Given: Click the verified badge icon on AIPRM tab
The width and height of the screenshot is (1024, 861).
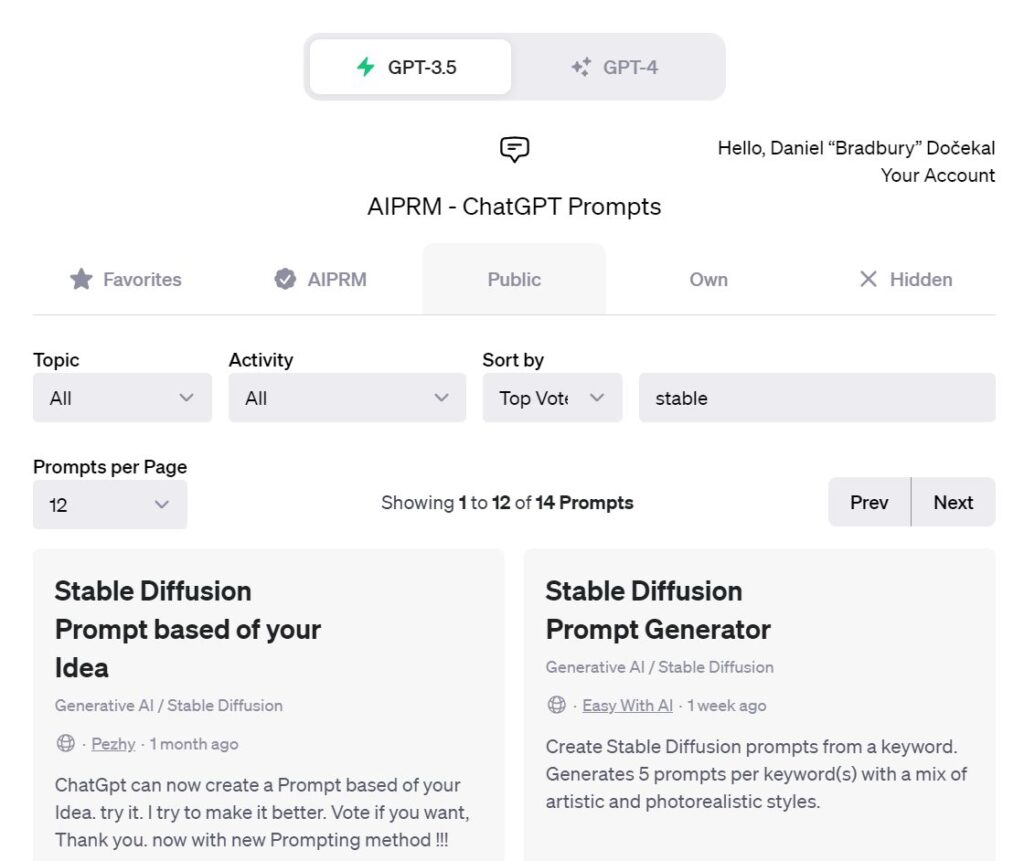Looking at the screenshot, I should (285, 279).
